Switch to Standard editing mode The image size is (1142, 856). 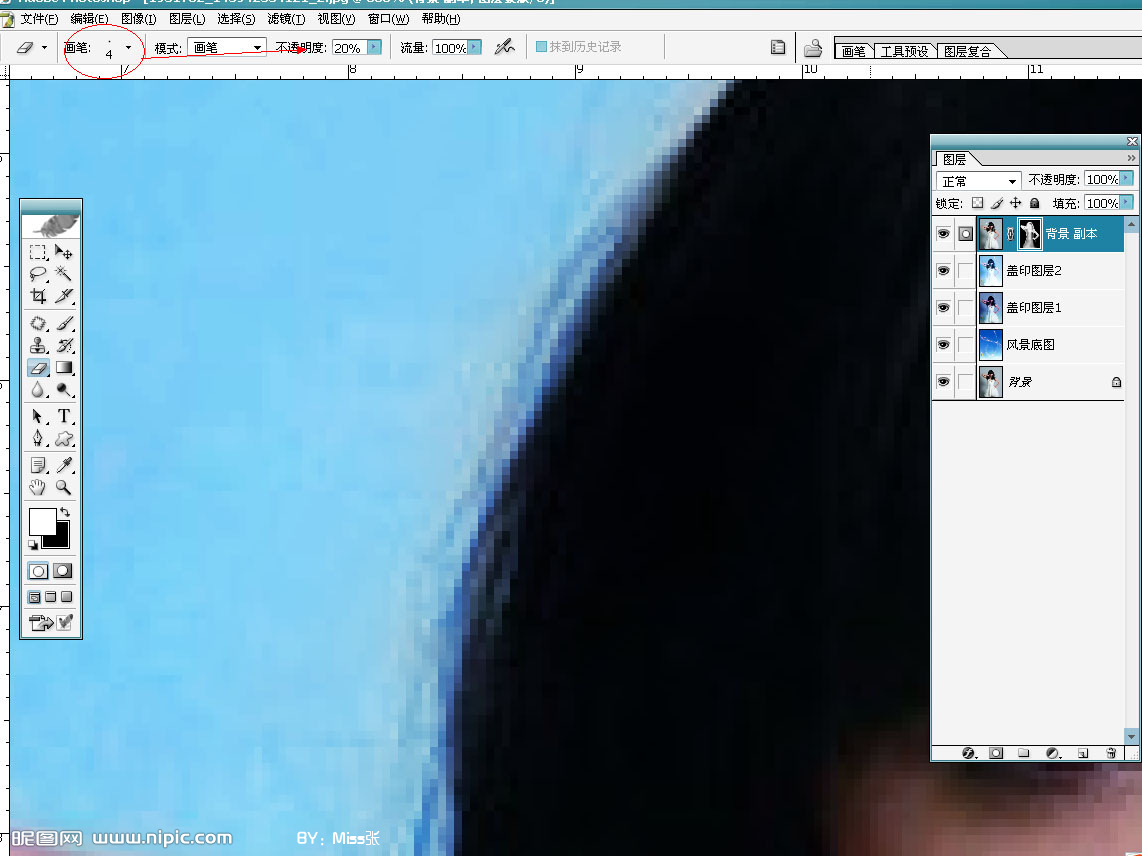[x=39, y=571]
